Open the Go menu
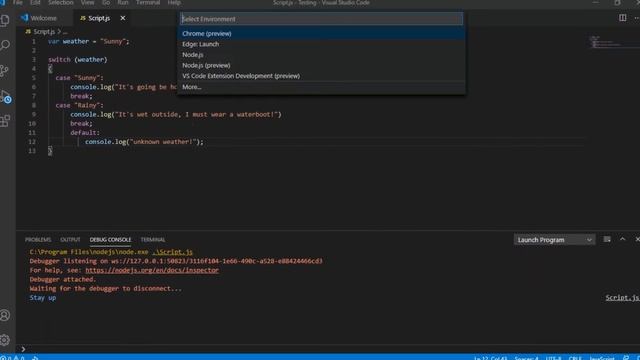640x360 pixels. (x=106, y=2)
